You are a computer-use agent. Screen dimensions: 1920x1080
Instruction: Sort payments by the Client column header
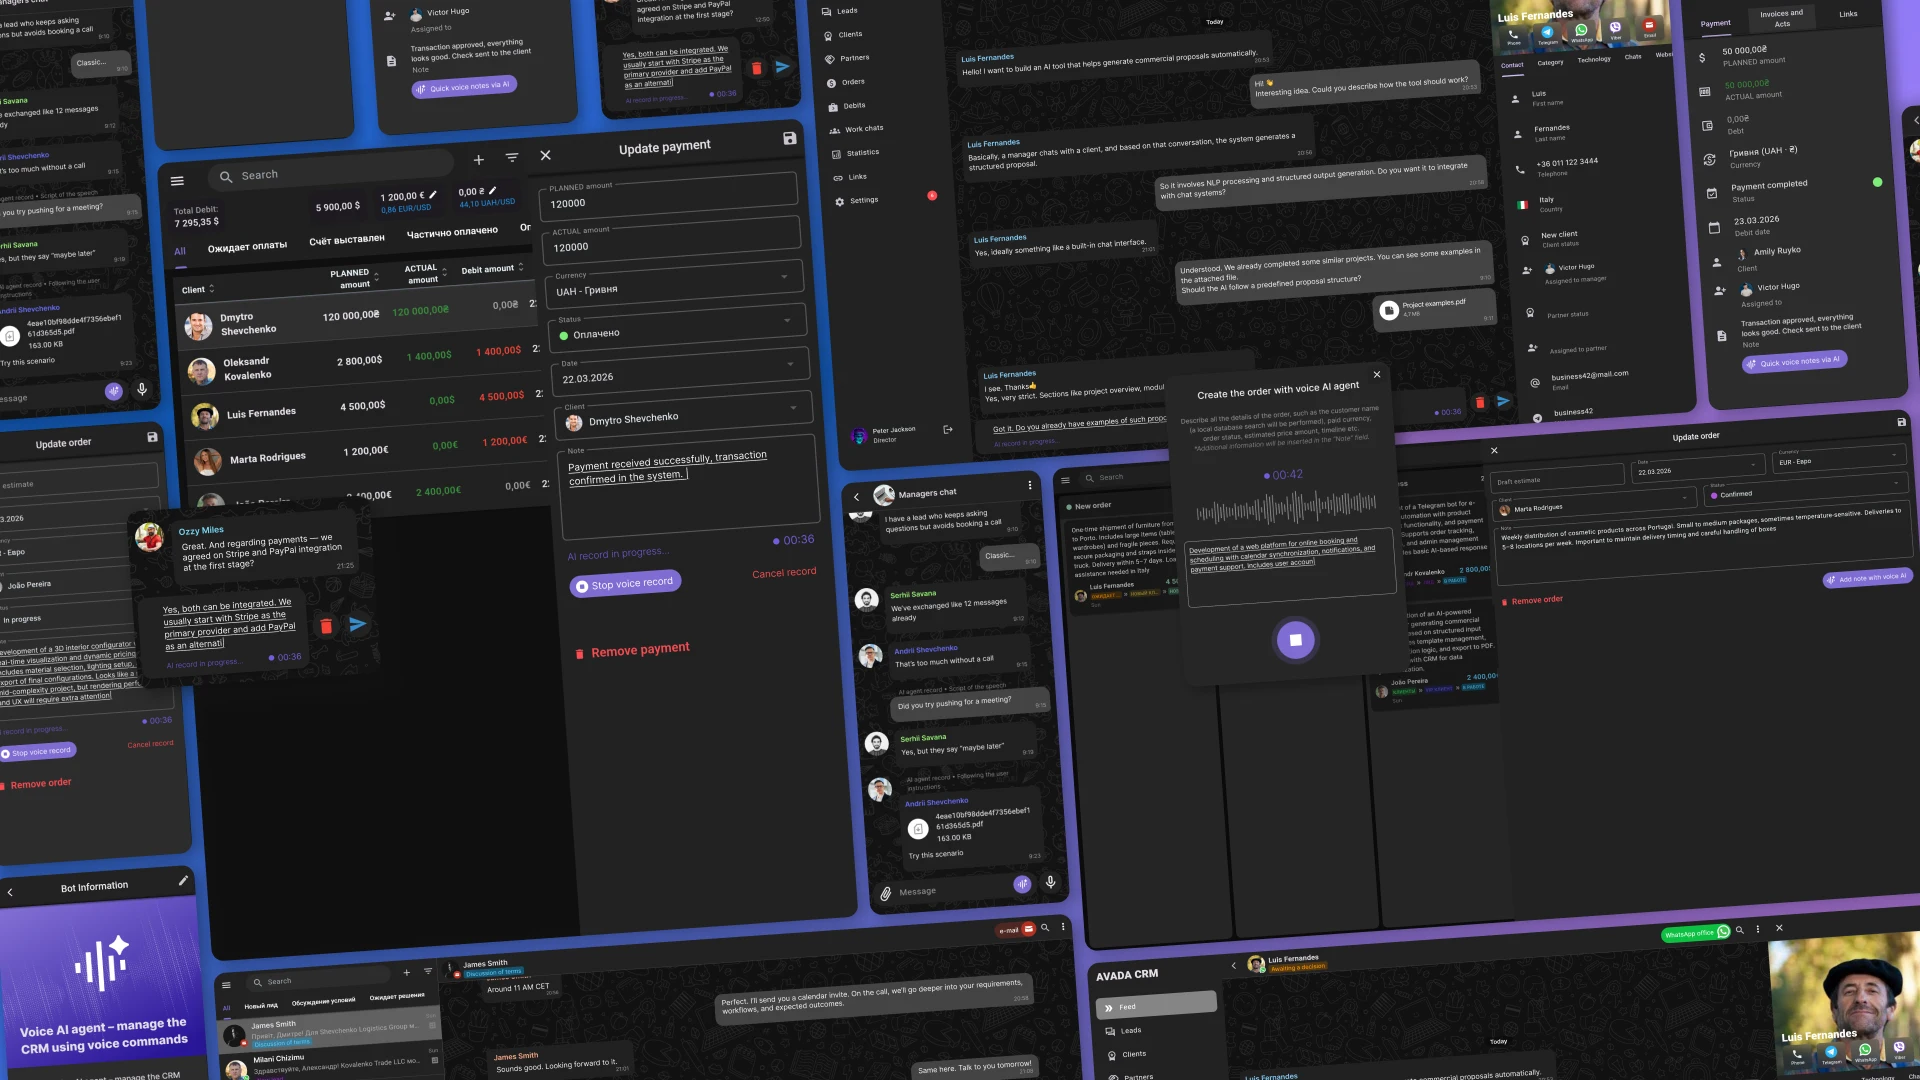tap(198, 290)
